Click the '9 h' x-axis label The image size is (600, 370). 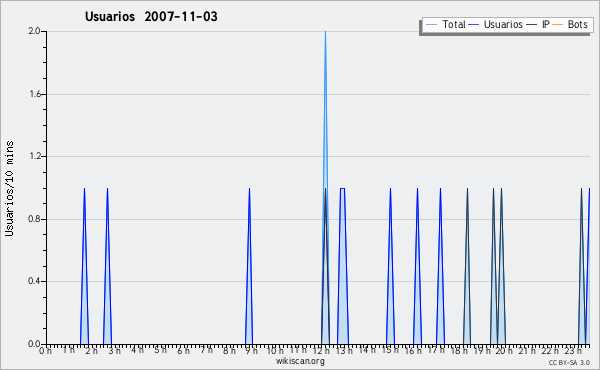tap(251, 351)
